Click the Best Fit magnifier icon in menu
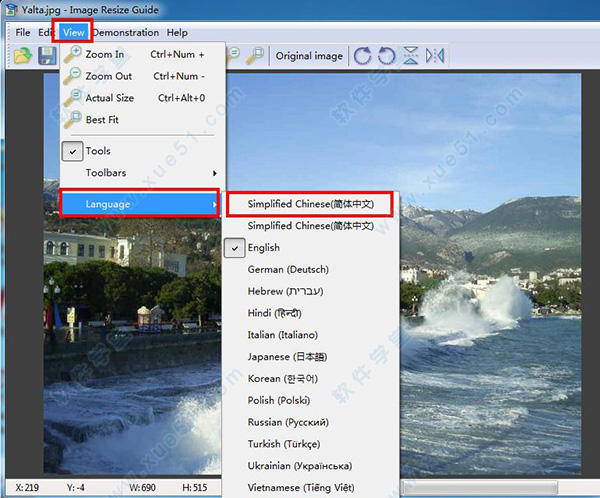Image resolution: width=600 pixels, height=498 pixels. [x=73, y=119]
